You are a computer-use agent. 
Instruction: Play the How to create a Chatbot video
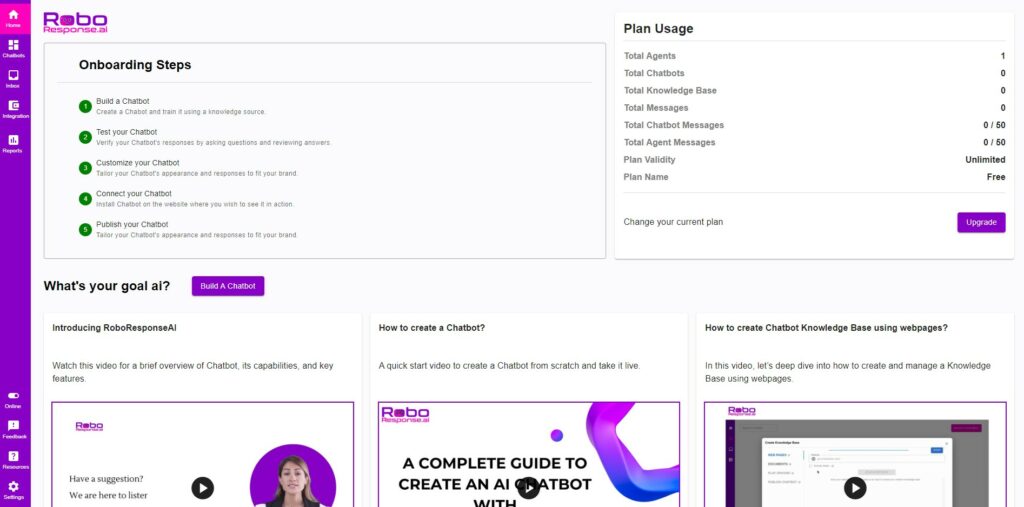[528, 487]
